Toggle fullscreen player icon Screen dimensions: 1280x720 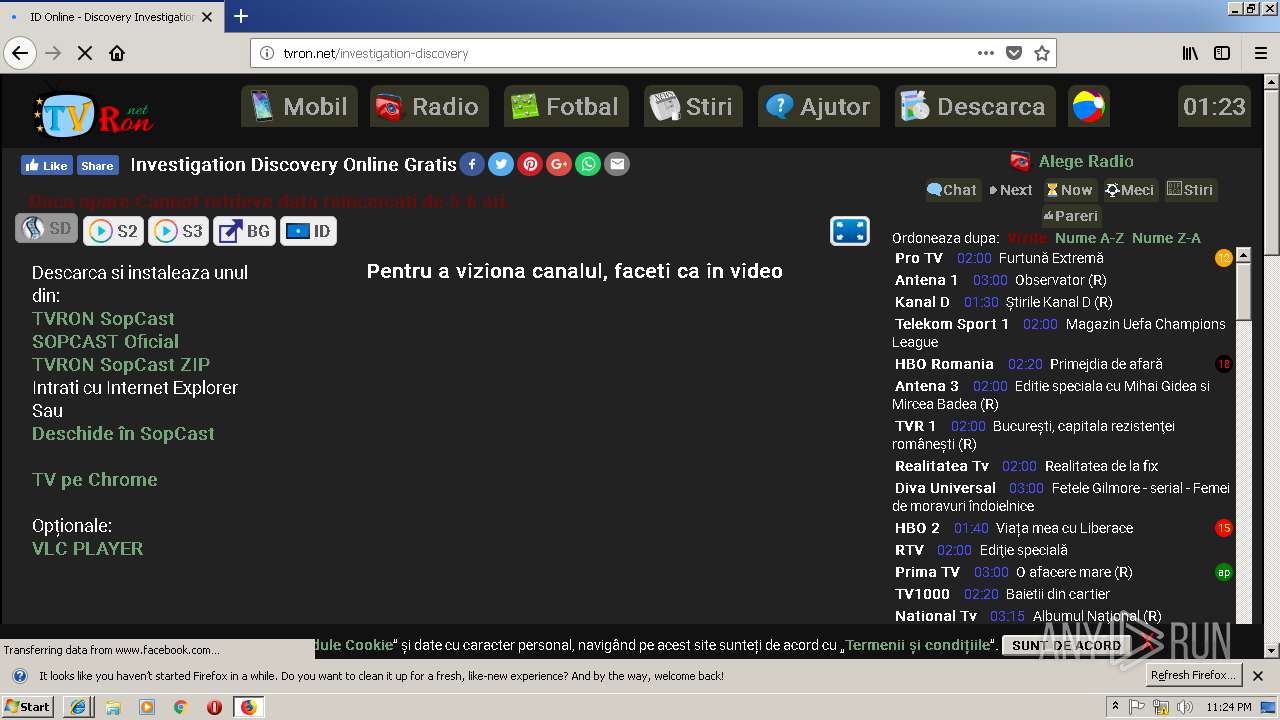(x=850, y=231)
